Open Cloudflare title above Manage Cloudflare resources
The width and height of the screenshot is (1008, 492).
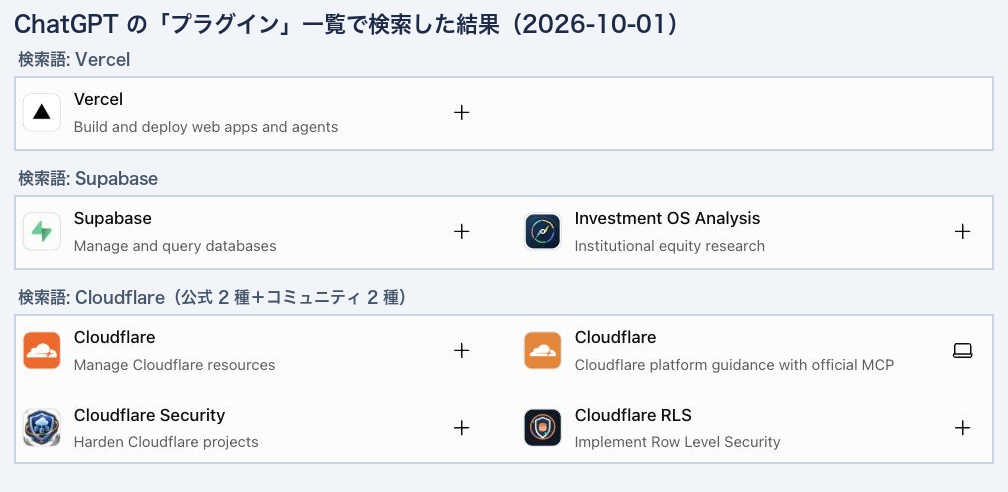pos(114,337)
